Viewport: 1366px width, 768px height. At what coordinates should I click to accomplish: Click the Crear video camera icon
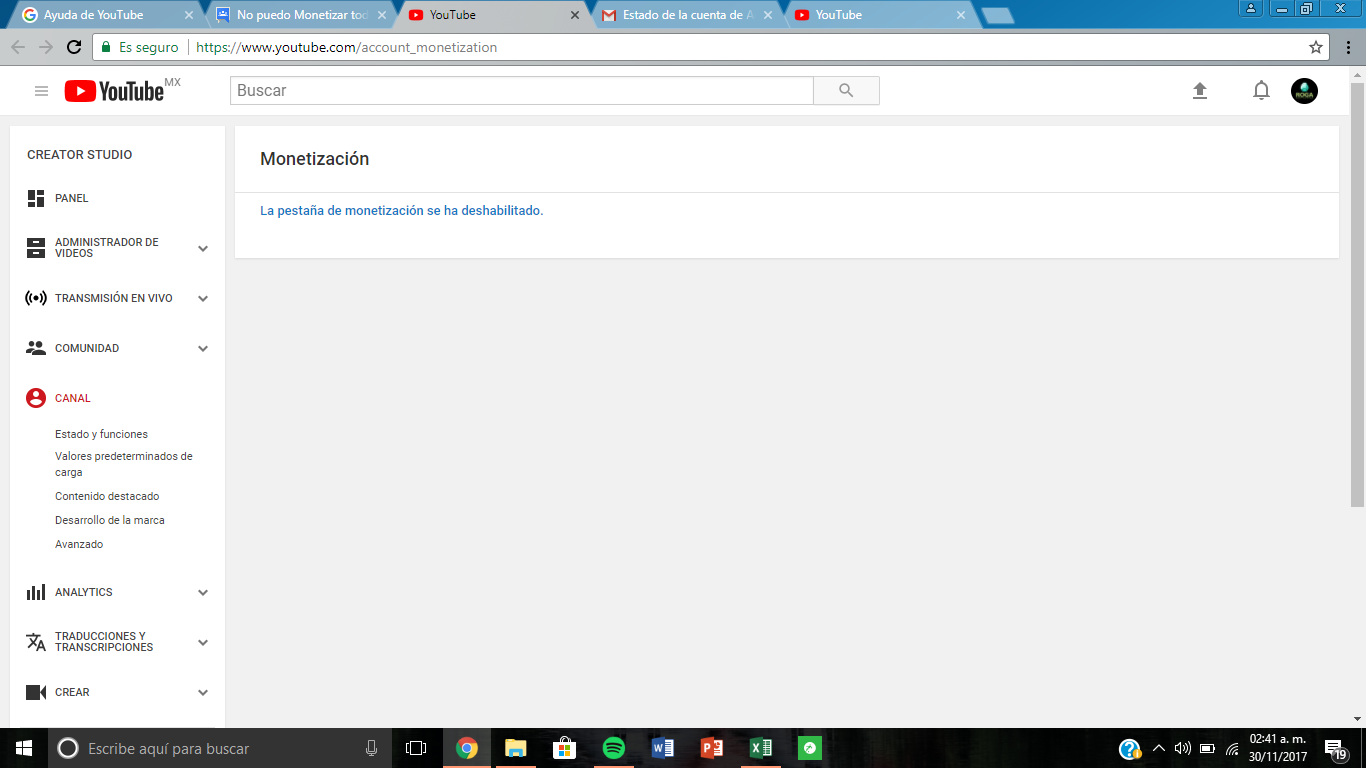pos(36,692)
